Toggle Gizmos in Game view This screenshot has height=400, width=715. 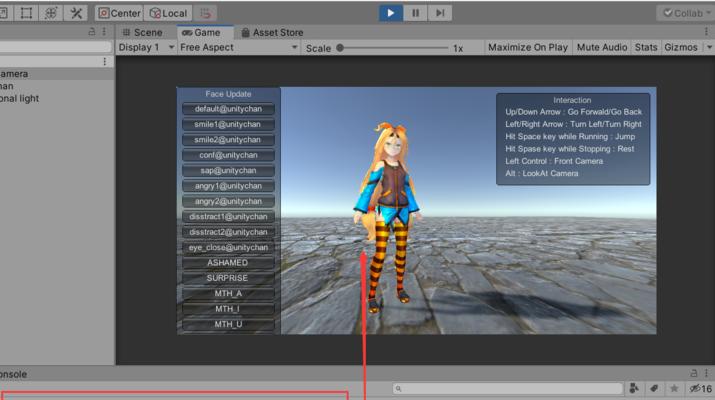tap(681, 47)
